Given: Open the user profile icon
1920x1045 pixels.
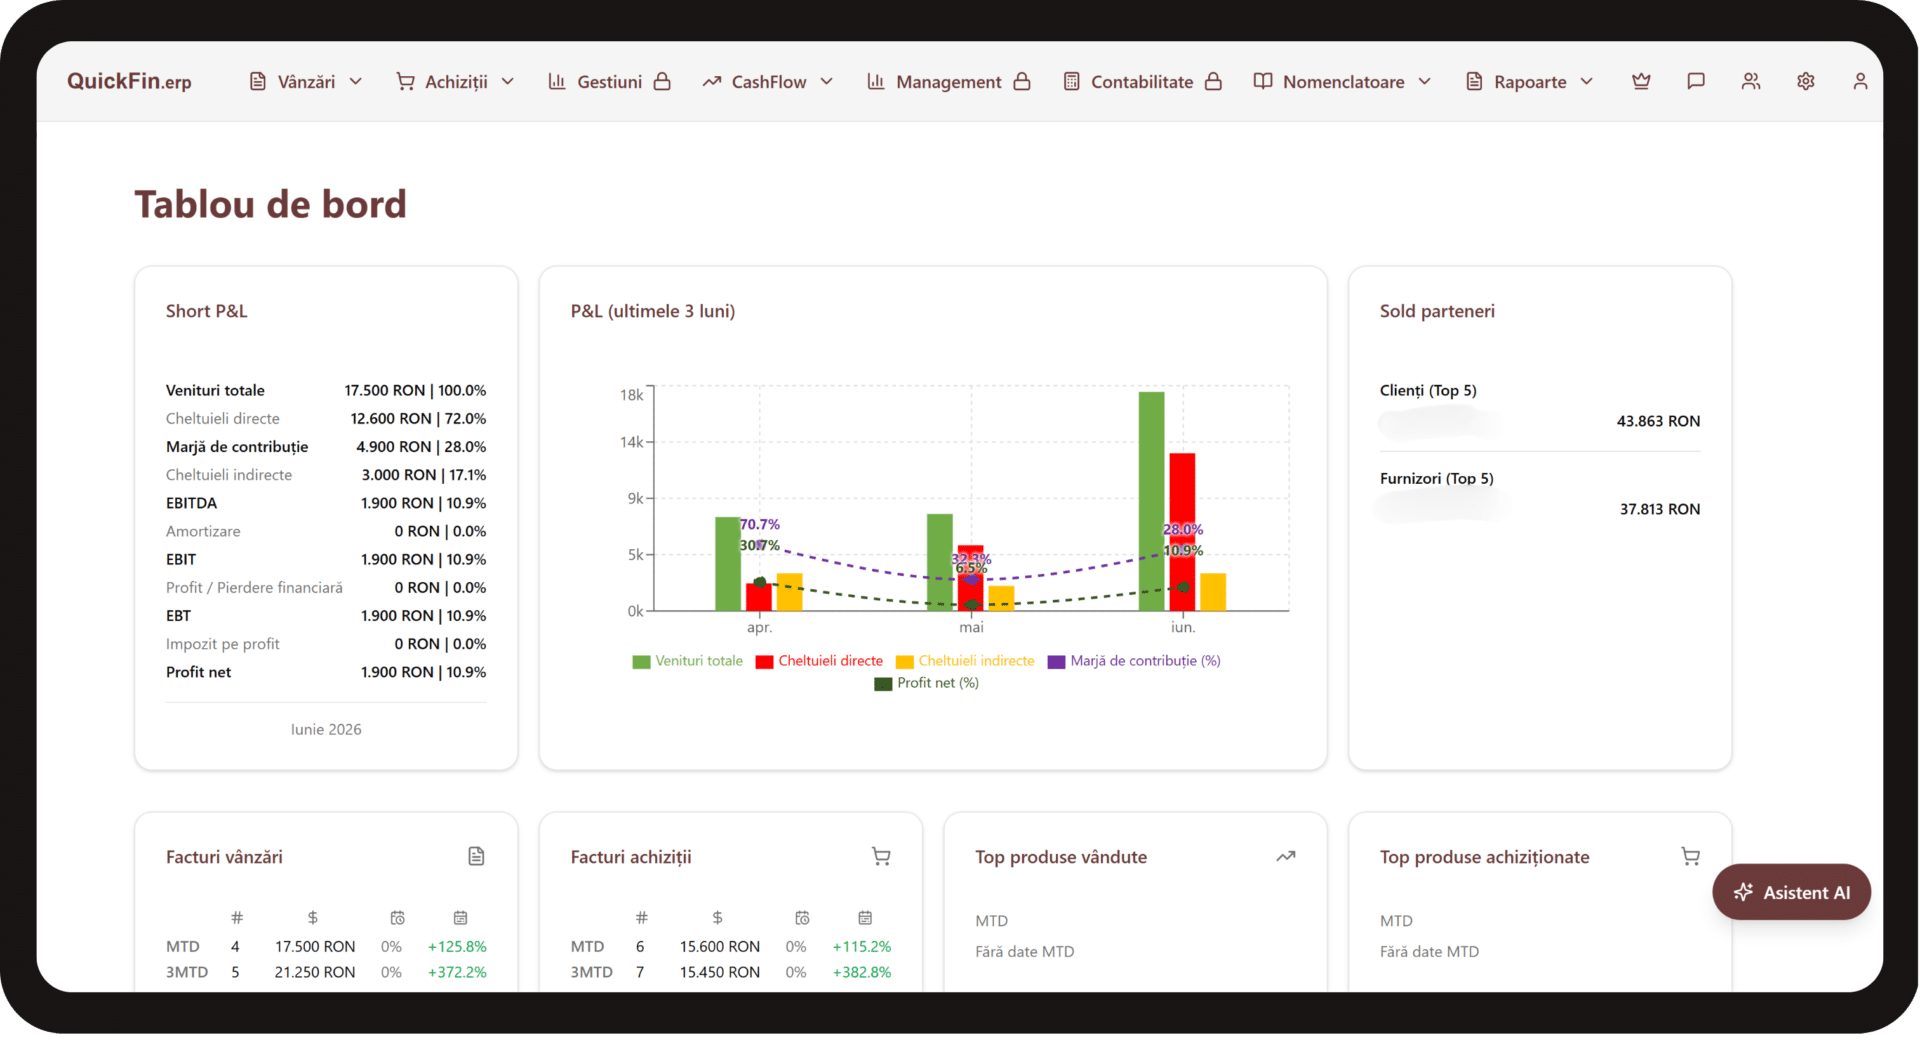Looking at the screenshot, I should click(x=1860, y=81).
